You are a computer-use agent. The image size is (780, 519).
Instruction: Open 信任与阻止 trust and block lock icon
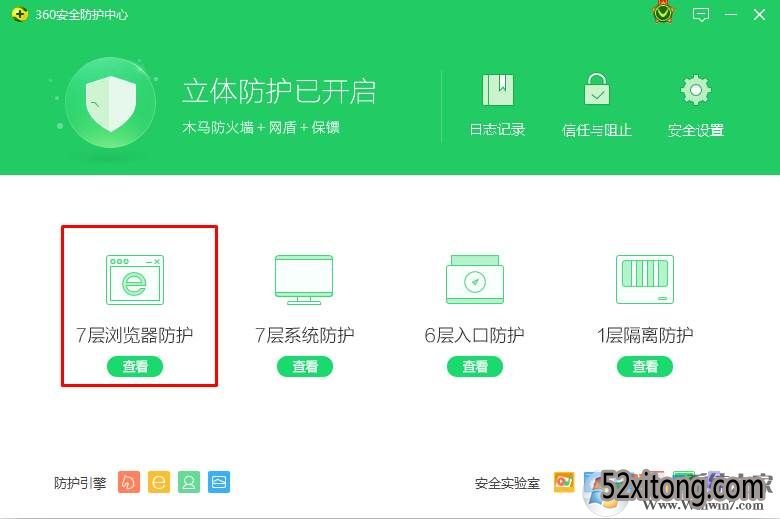(x=596, y=89)
